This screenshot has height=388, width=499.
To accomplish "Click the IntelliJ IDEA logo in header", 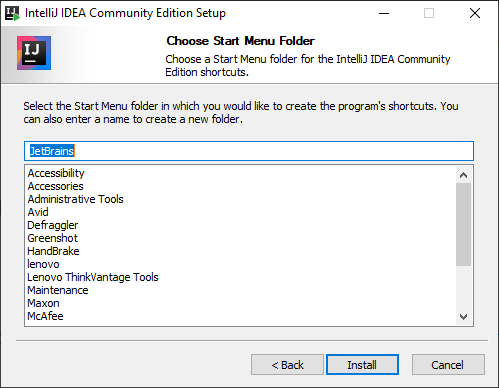I will [x=34, y=53].
